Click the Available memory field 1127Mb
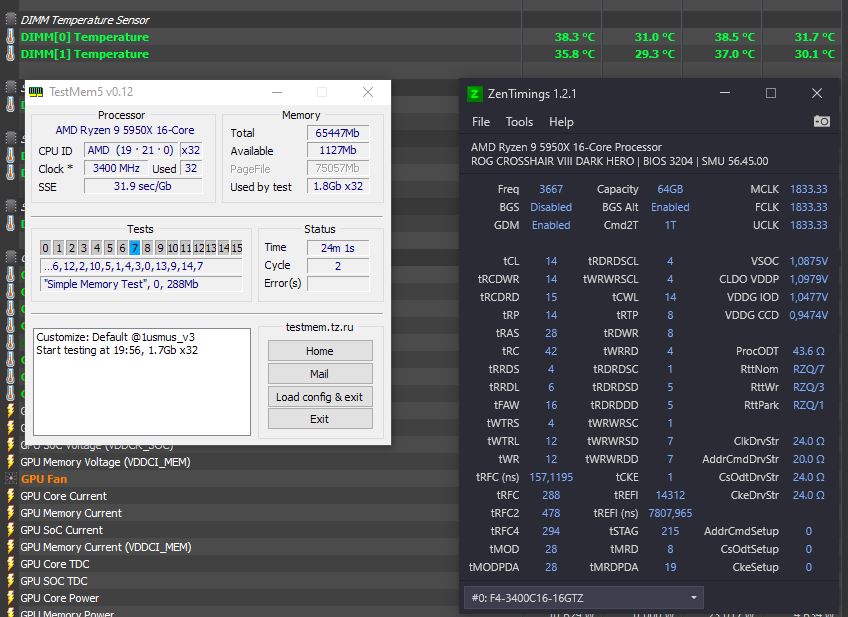 tap(338, 150)
